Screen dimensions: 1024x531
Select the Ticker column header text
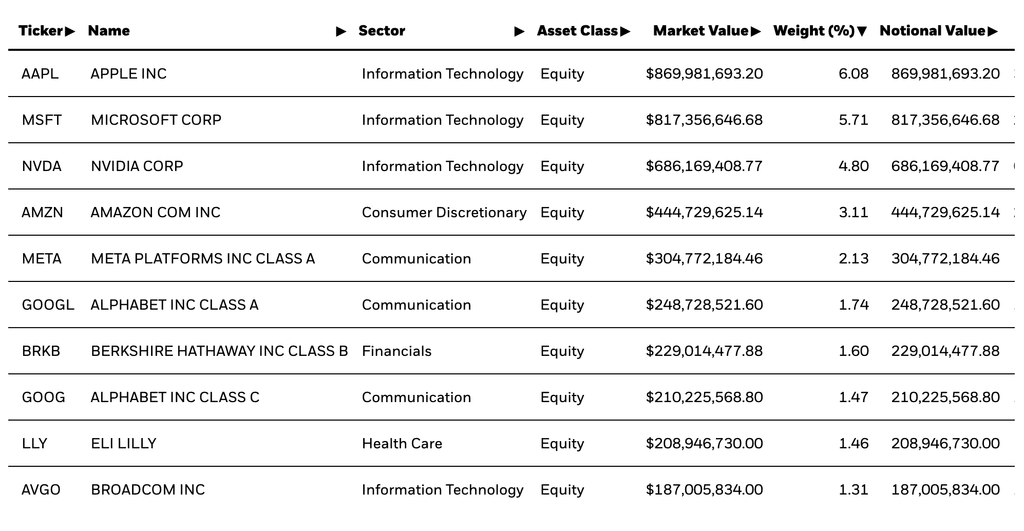click(x=40, y=31)
